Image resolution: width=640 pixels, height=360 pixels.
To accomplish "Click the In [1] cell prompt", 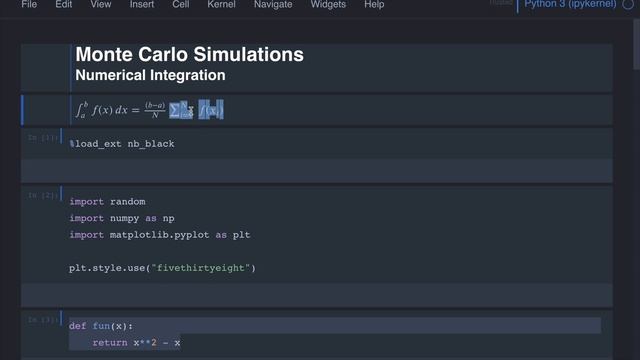I will pos(43,138).
